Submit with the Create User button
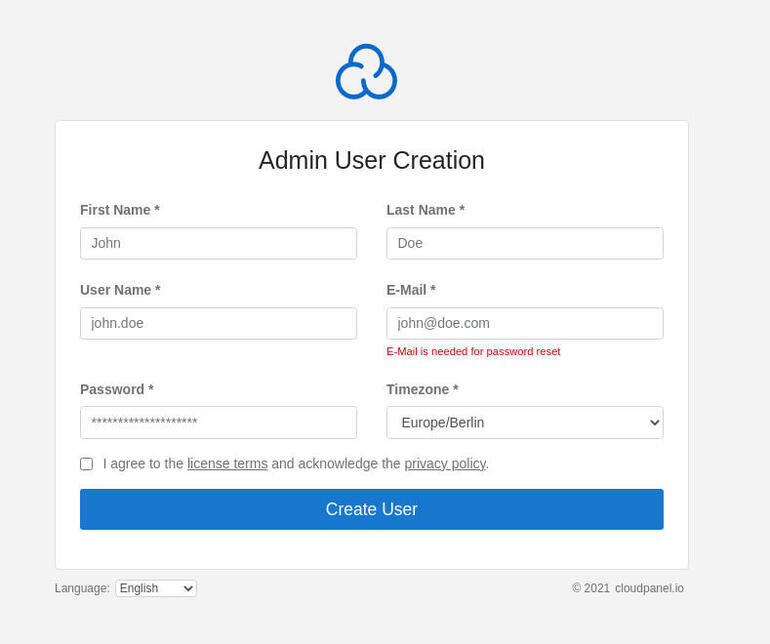770x644 pixels. tap(372, 509)
